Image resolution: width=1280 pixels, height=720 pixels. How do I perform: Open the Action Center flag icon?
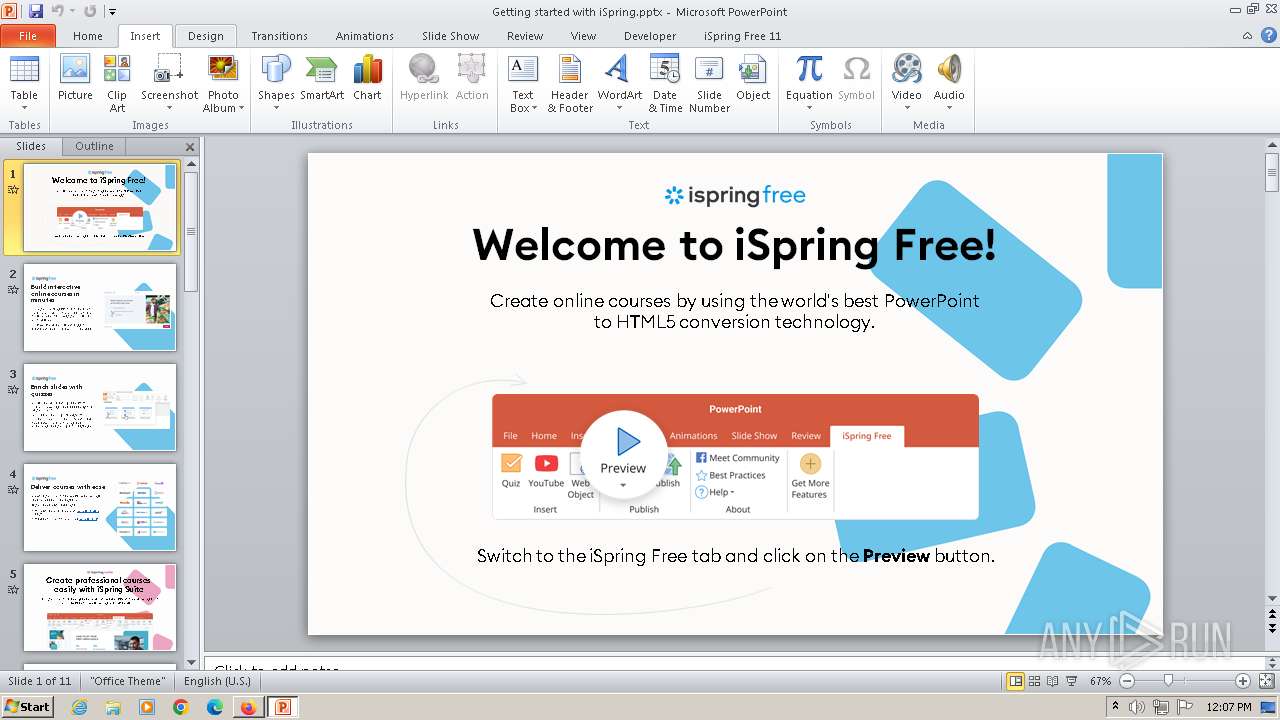click(x=1185, y=707)
